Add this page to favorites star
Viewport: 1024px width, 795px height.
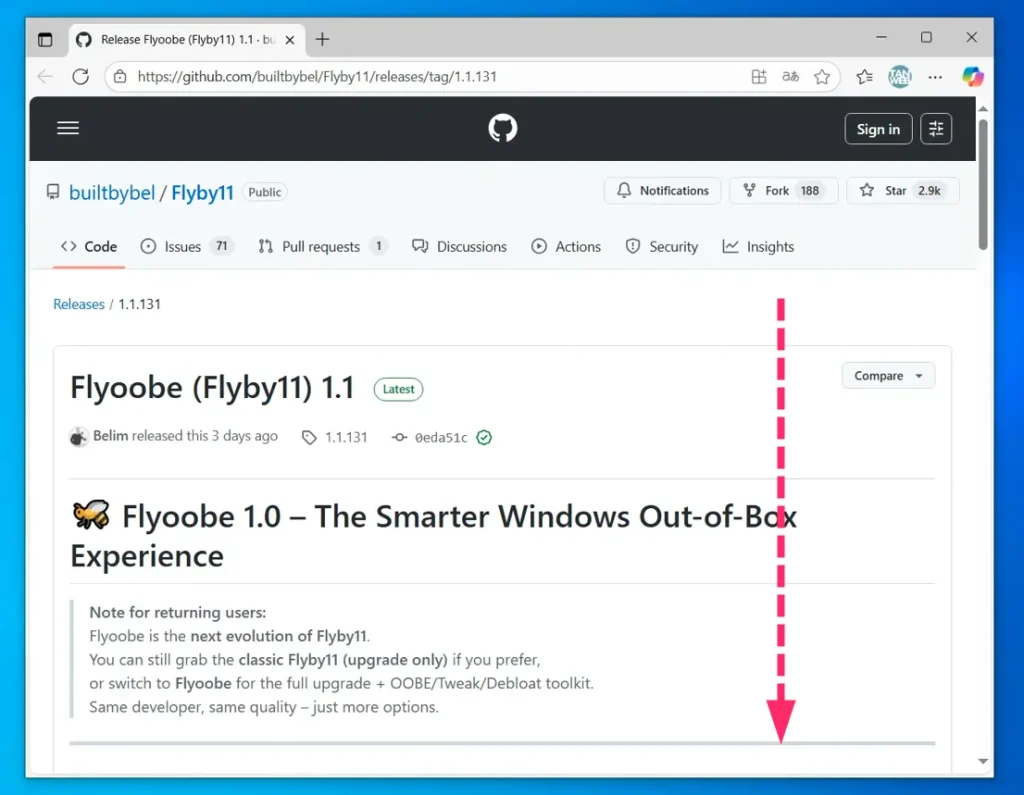point(822,76)
